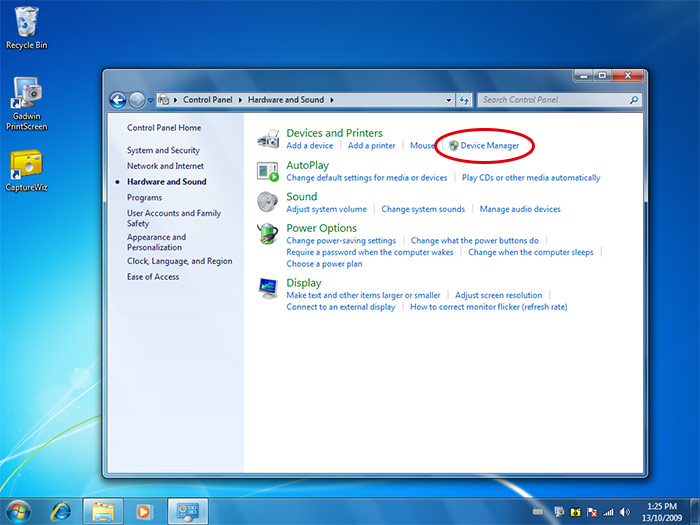Open Clock, Language, and Region
Screen dimensions: 700x525
(179, 261)
